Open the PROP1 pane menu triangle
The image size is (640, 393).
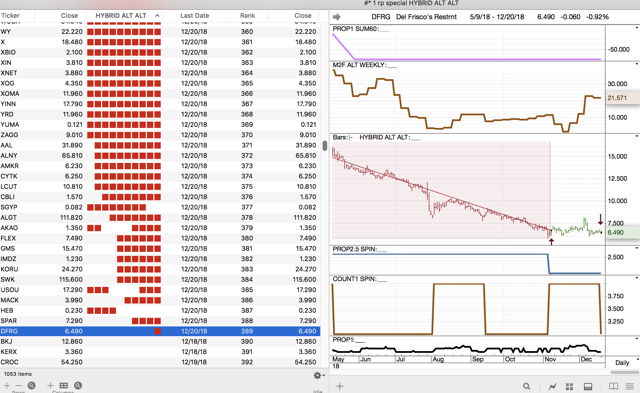(637, 338)
